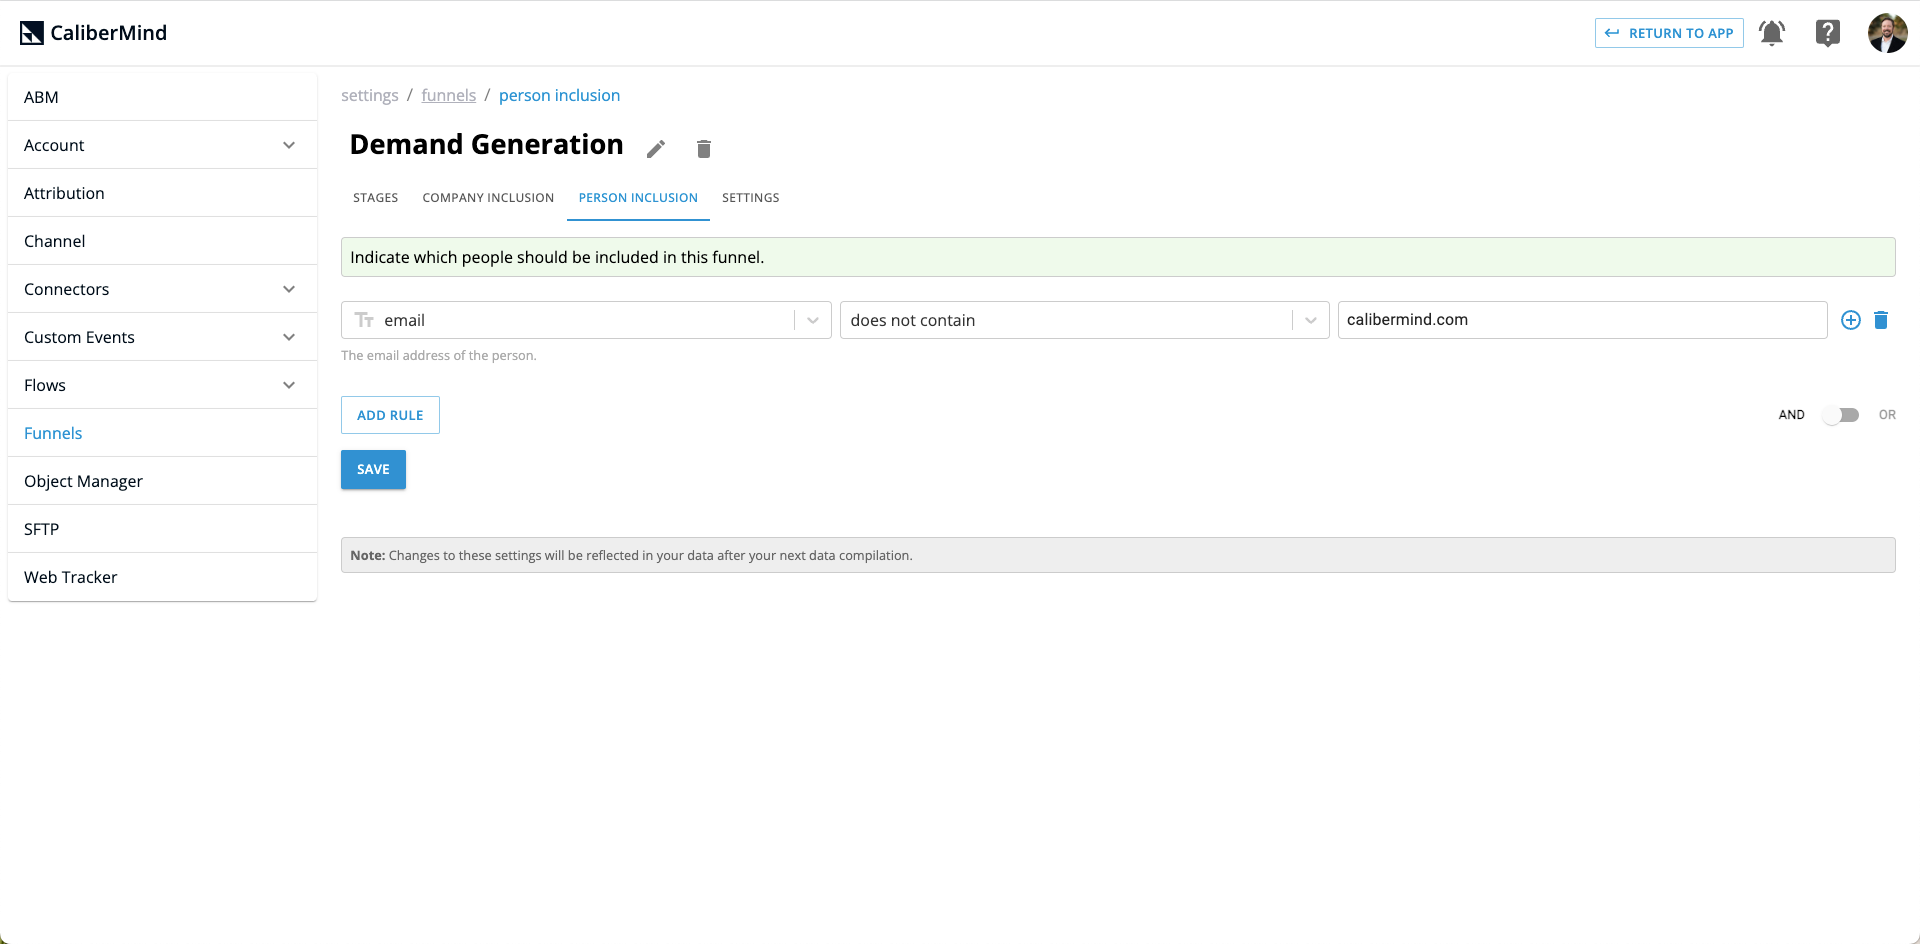
Task: Open ABM in the sidebar
Action: click(162, 97)
